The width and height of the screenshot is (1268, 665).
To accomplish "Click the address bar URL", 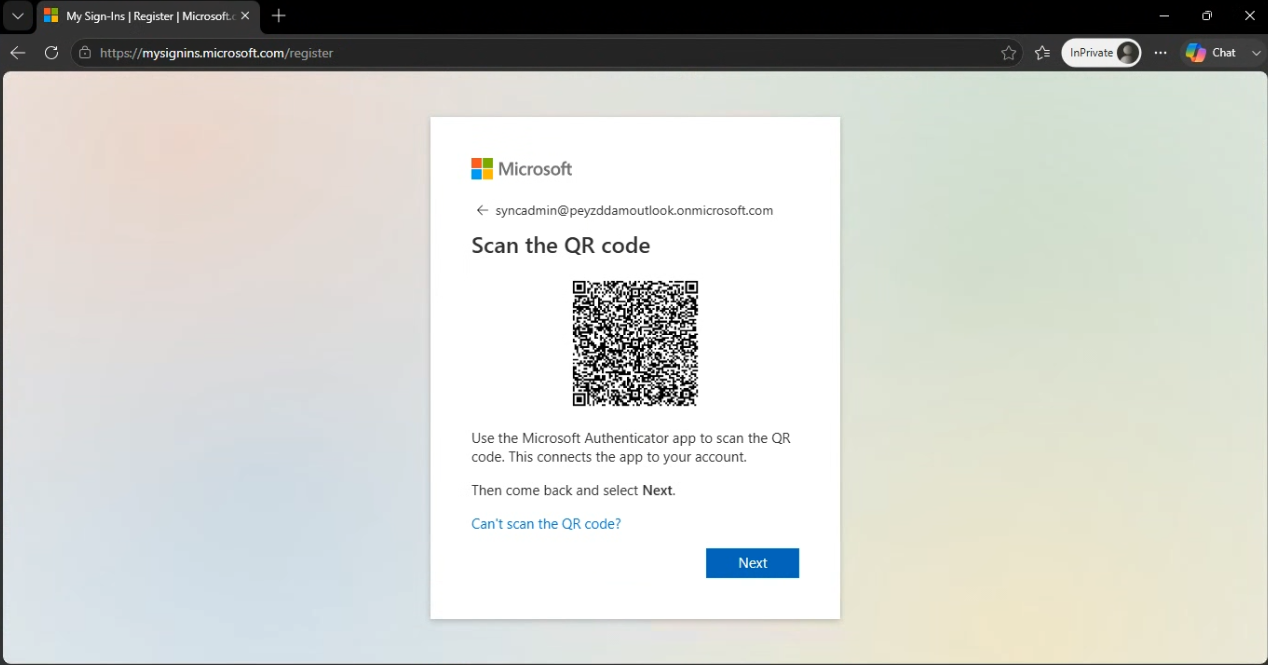I will click(x=216, y=53).
